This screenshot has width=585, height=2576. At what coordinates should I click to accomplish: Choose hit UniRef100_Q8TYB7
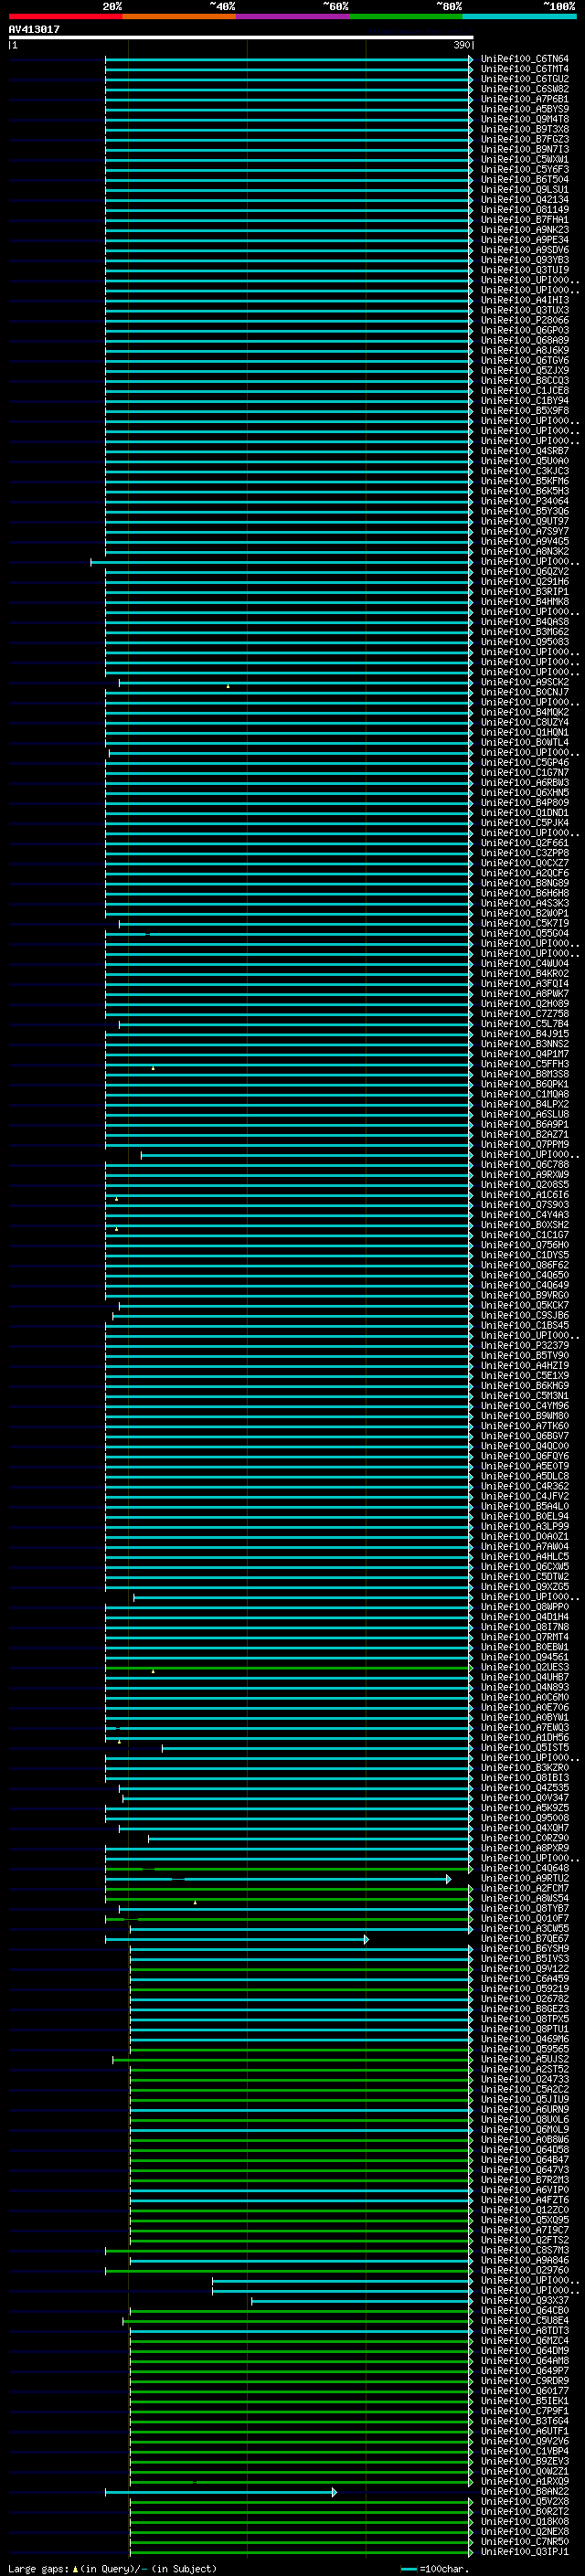525,1908
